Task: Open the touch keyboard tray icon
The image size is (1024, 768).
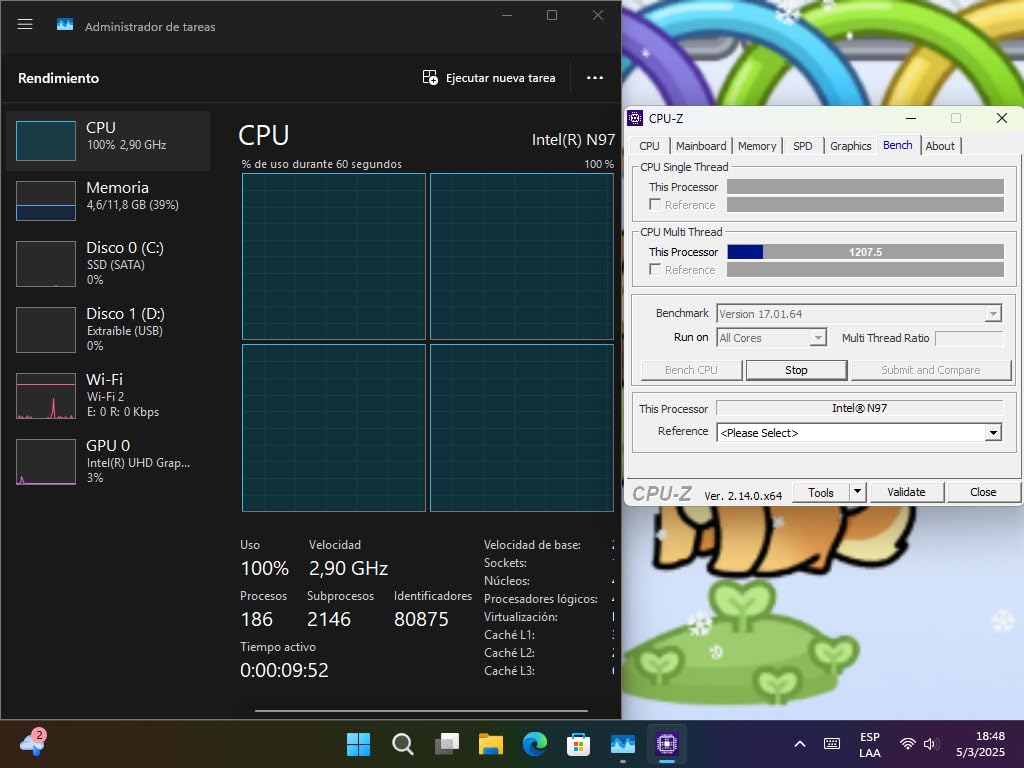Action: pyautogui.click(x=831, y=744)
